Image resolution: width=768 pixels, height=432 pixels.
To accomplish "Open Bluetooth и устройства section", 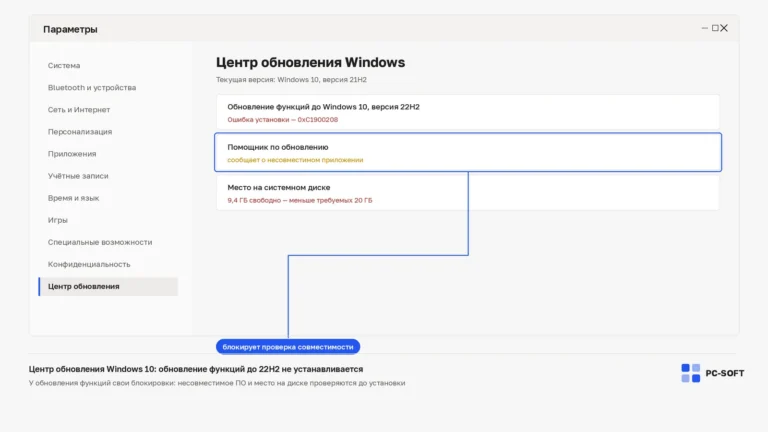I will [92, 88].
